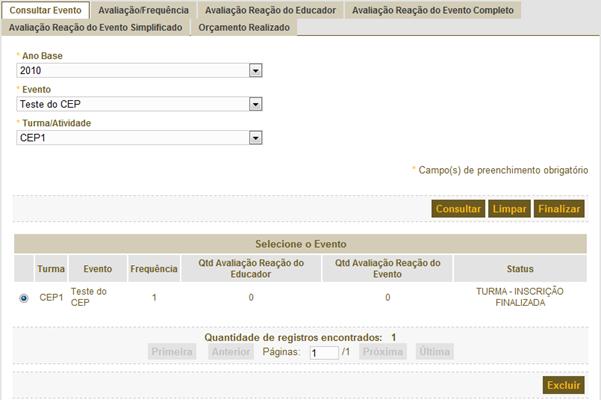
Task: Go to the Orçamento Realizado tab
Action: click(244, 27)
